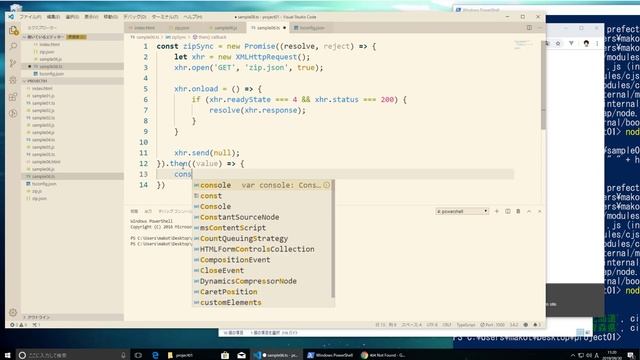Open Microsoft Edge from the taskbar
The height and width of the screenshot is (360, 640).
155,355
